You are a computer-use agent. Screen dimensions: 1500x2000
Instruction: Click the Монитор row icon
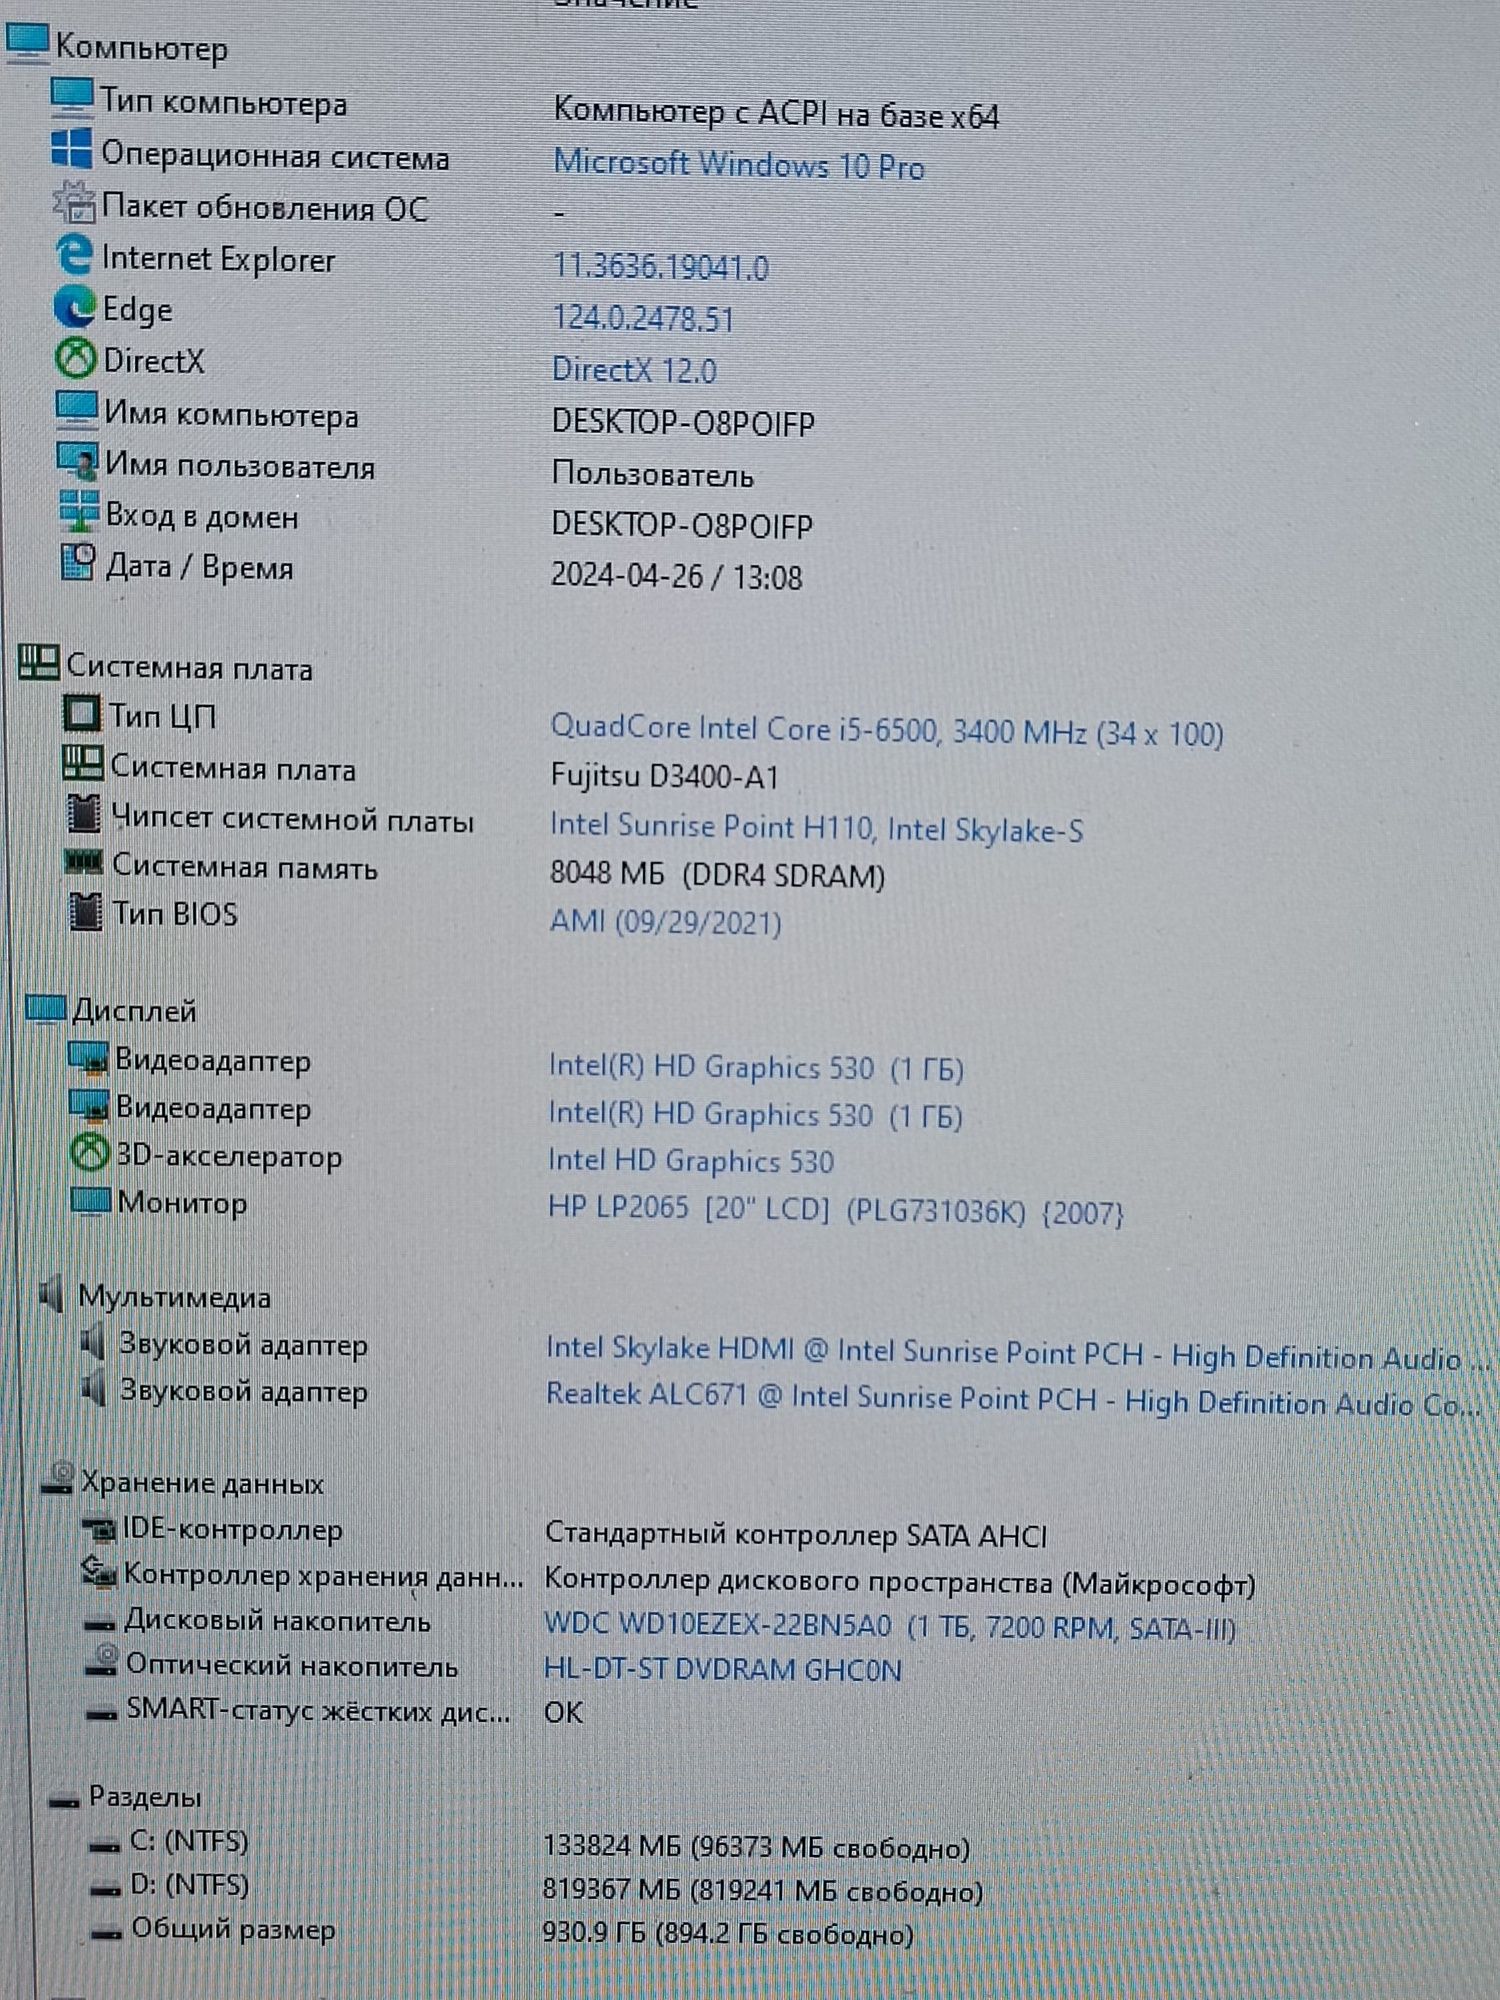[91, 1200]
